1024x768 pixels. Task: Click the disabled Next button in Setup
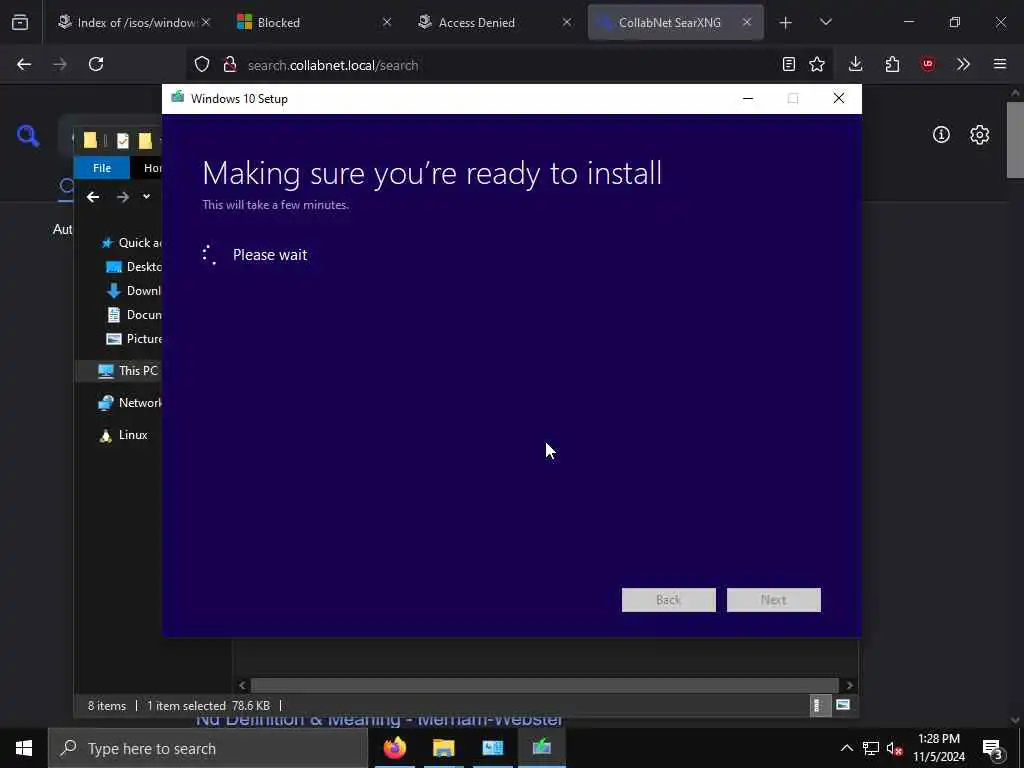tap(774, 600)
